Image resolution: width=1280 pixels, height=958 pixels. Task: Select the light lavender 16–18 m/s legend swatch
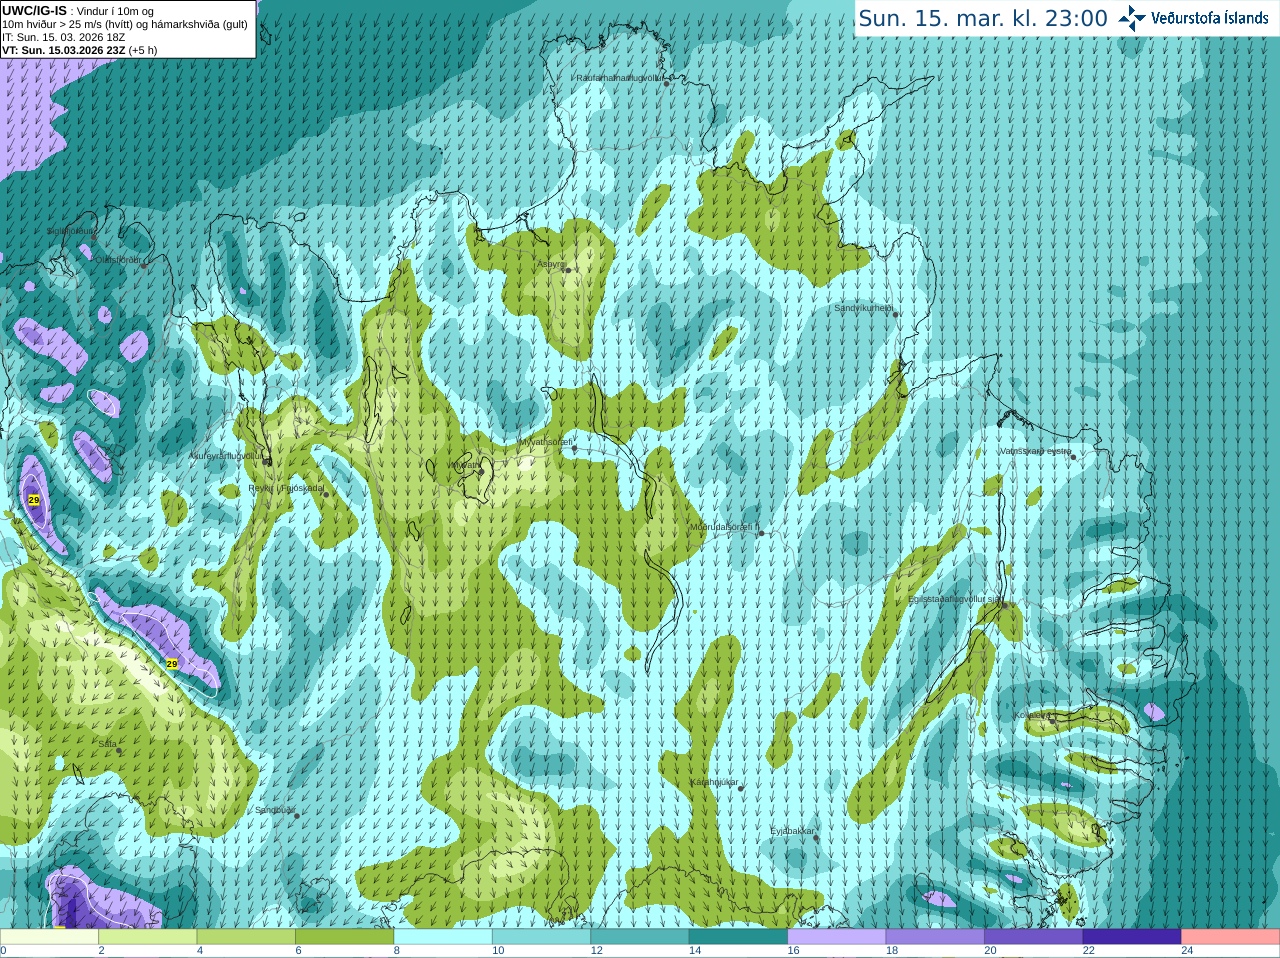pos(836,937)
